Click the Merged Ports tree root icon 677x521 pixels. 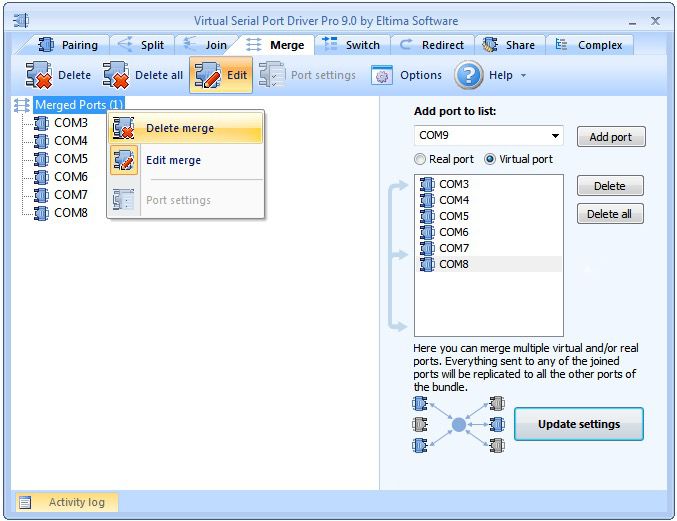coord(22,105)
